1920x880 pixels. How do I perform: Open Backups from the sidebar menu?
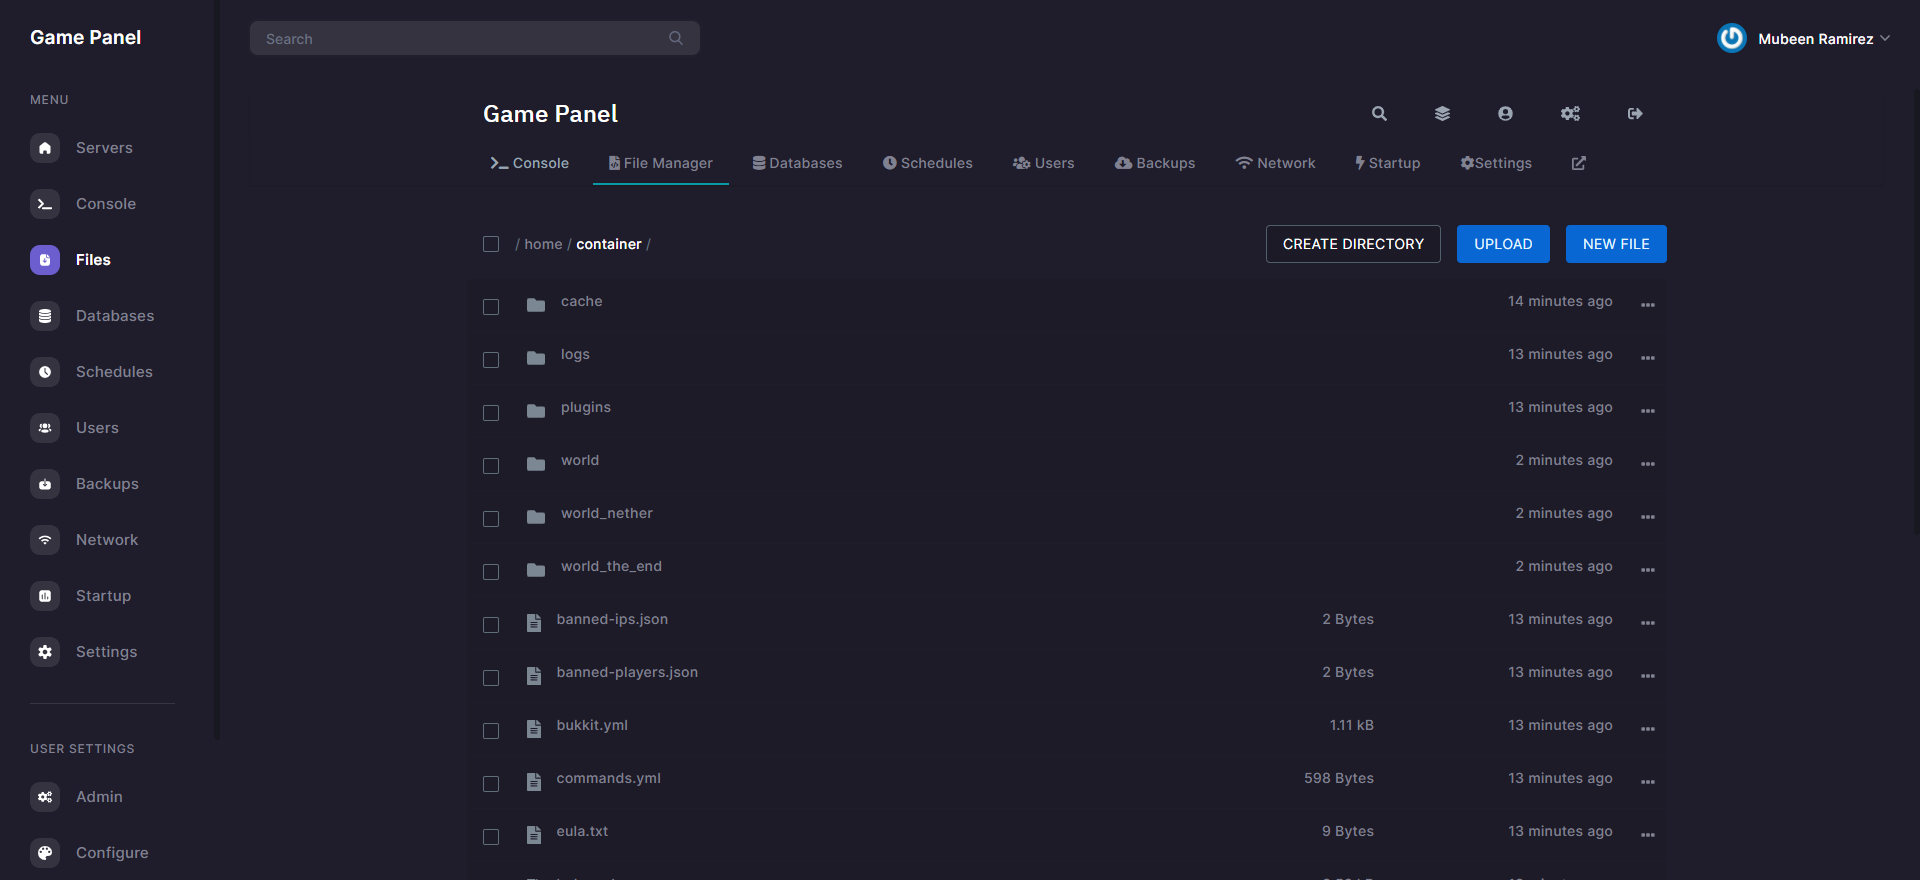[107, 484]
